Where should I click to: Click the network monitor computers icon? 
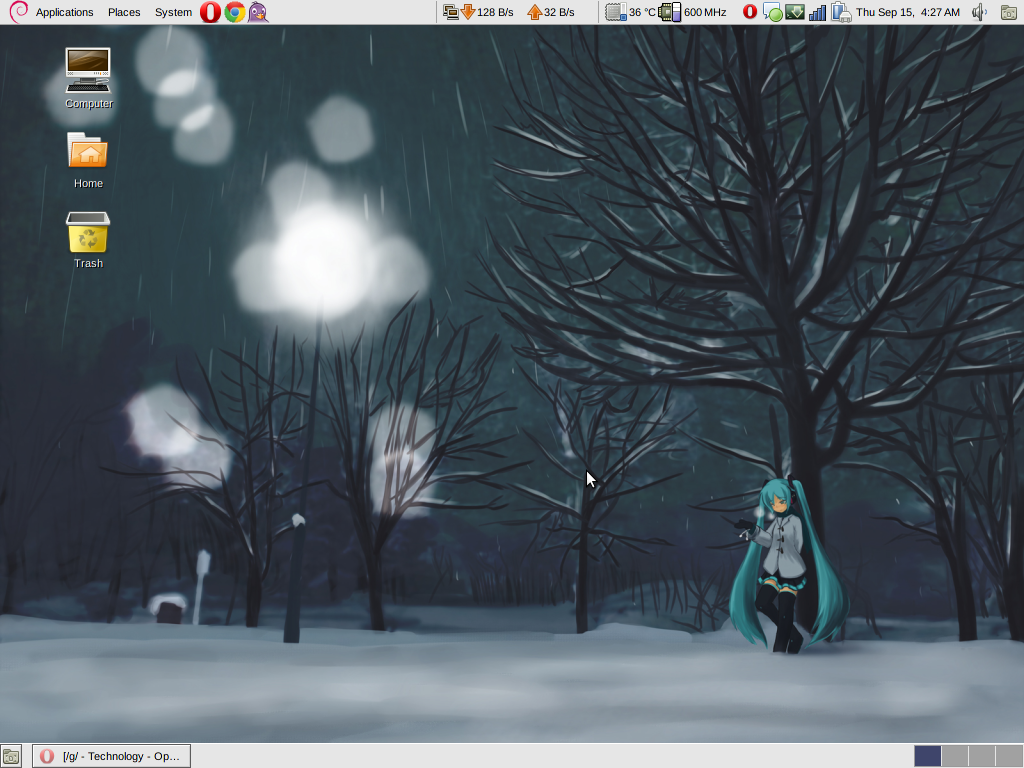pos(451,12)
